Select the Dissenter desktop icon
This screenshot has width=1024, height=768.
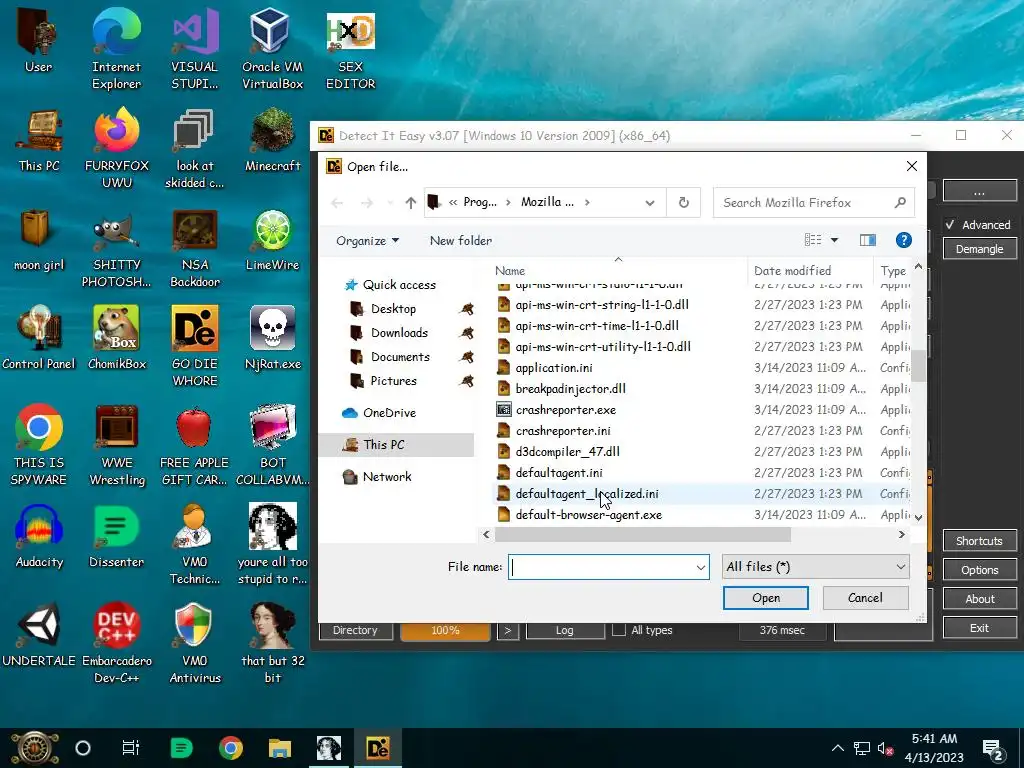(116, 537)
